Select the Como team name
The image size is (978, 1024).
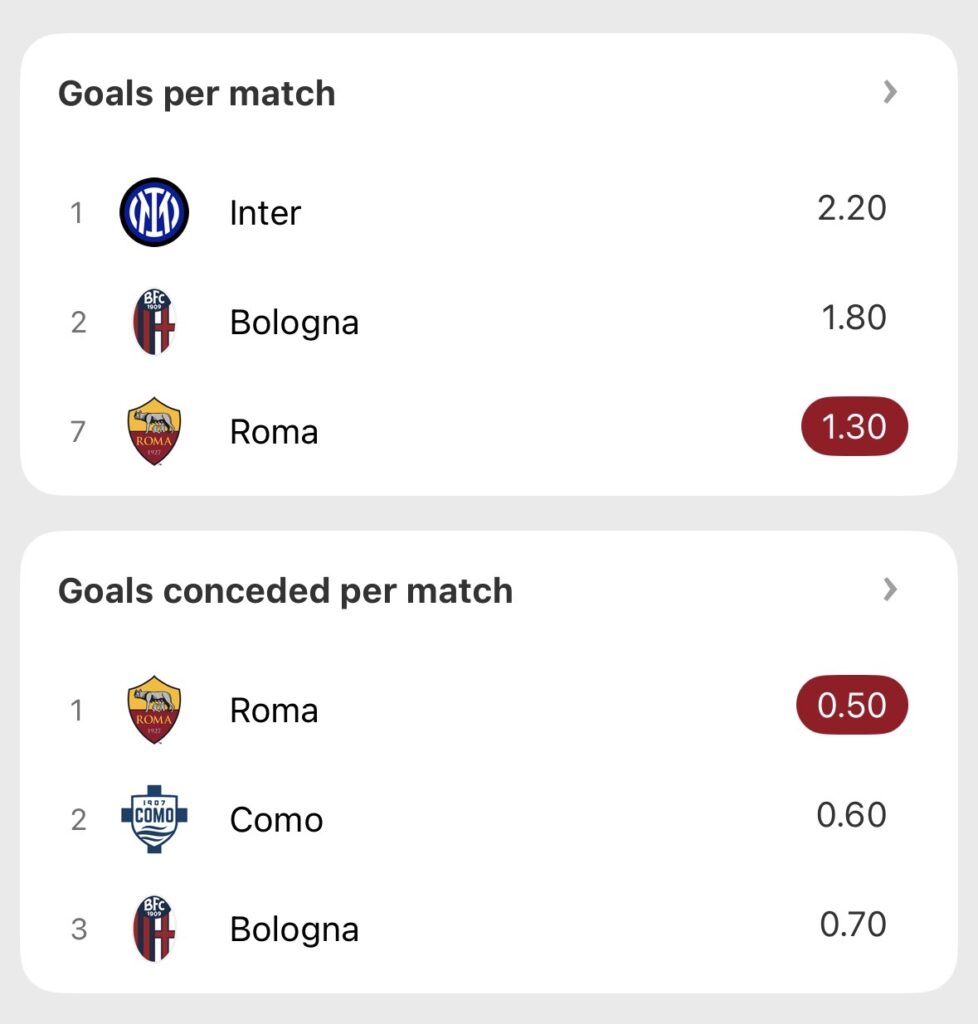[276, 820]
